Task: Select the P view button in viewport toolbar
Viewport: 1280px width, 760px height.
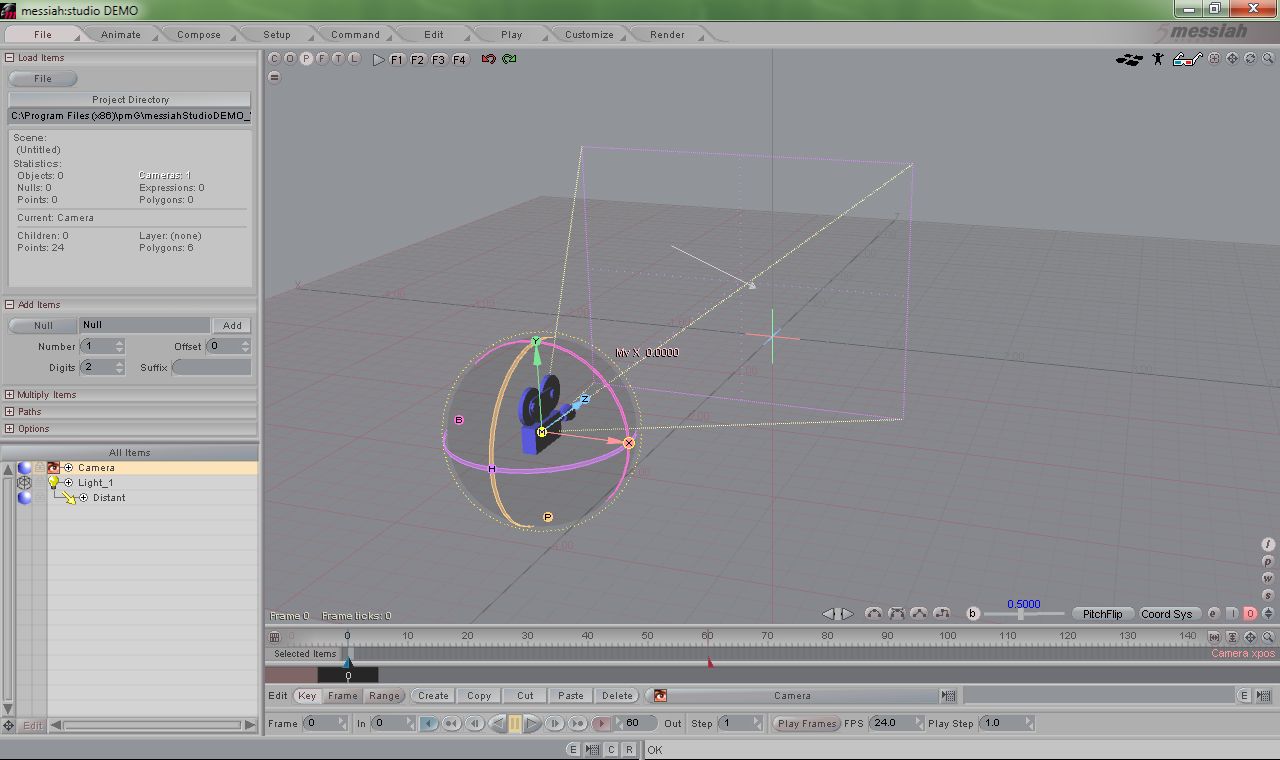Action: [x=306, y=59]
